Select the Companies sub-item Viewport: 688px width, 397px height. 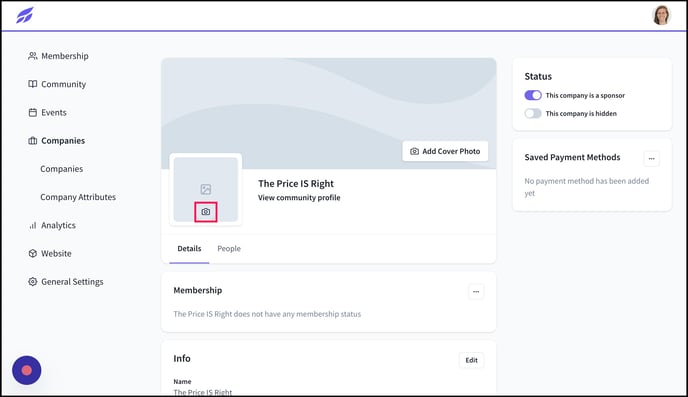pyautogui.click(x=61, y=169)
